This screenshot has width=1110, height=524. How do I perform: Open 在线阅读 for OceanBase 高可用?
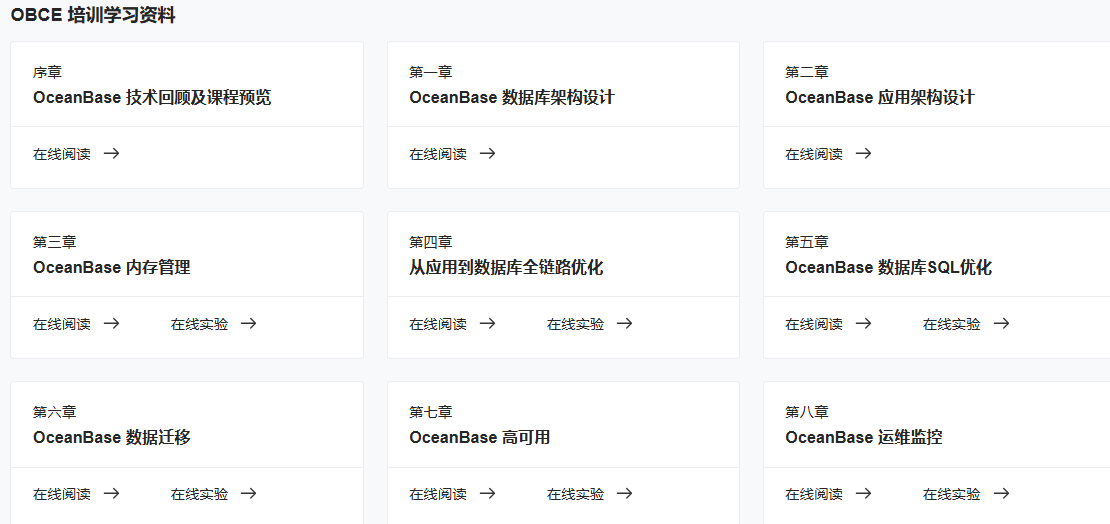438,494
